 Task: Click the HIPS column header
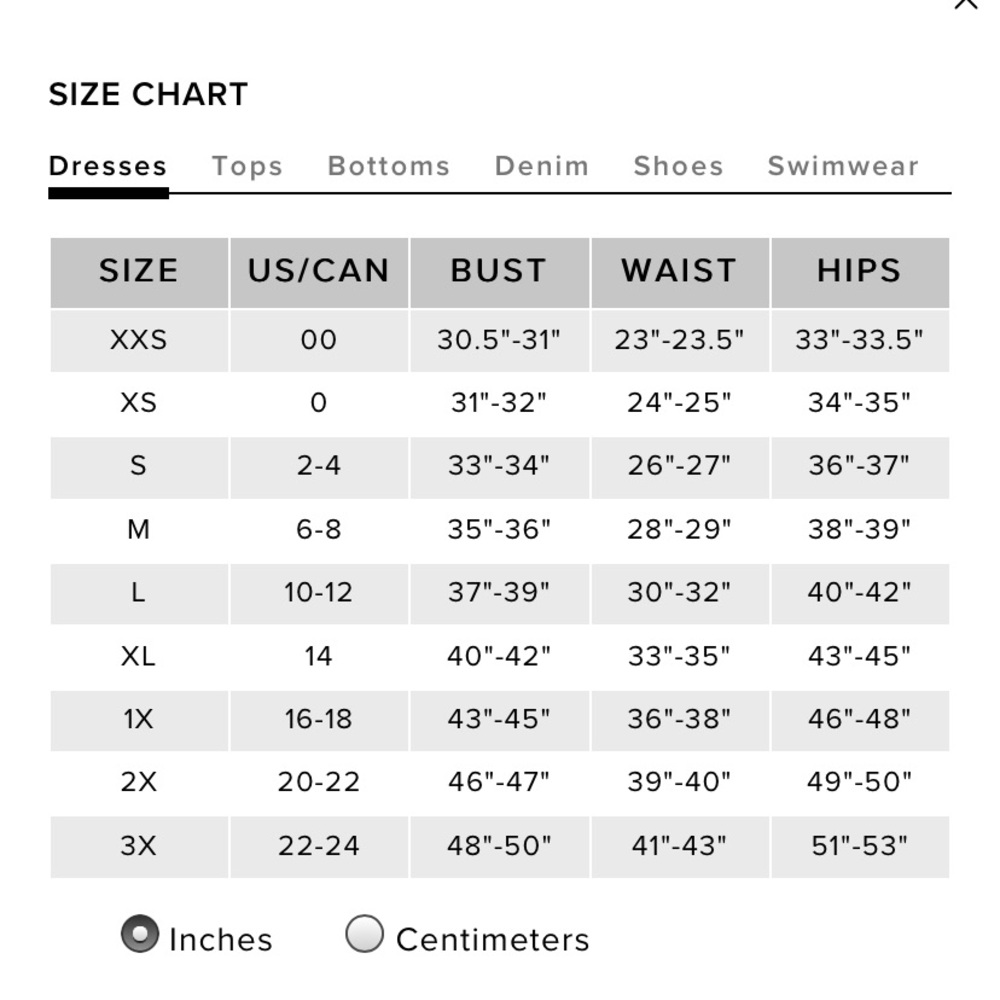tap(860, 272)
